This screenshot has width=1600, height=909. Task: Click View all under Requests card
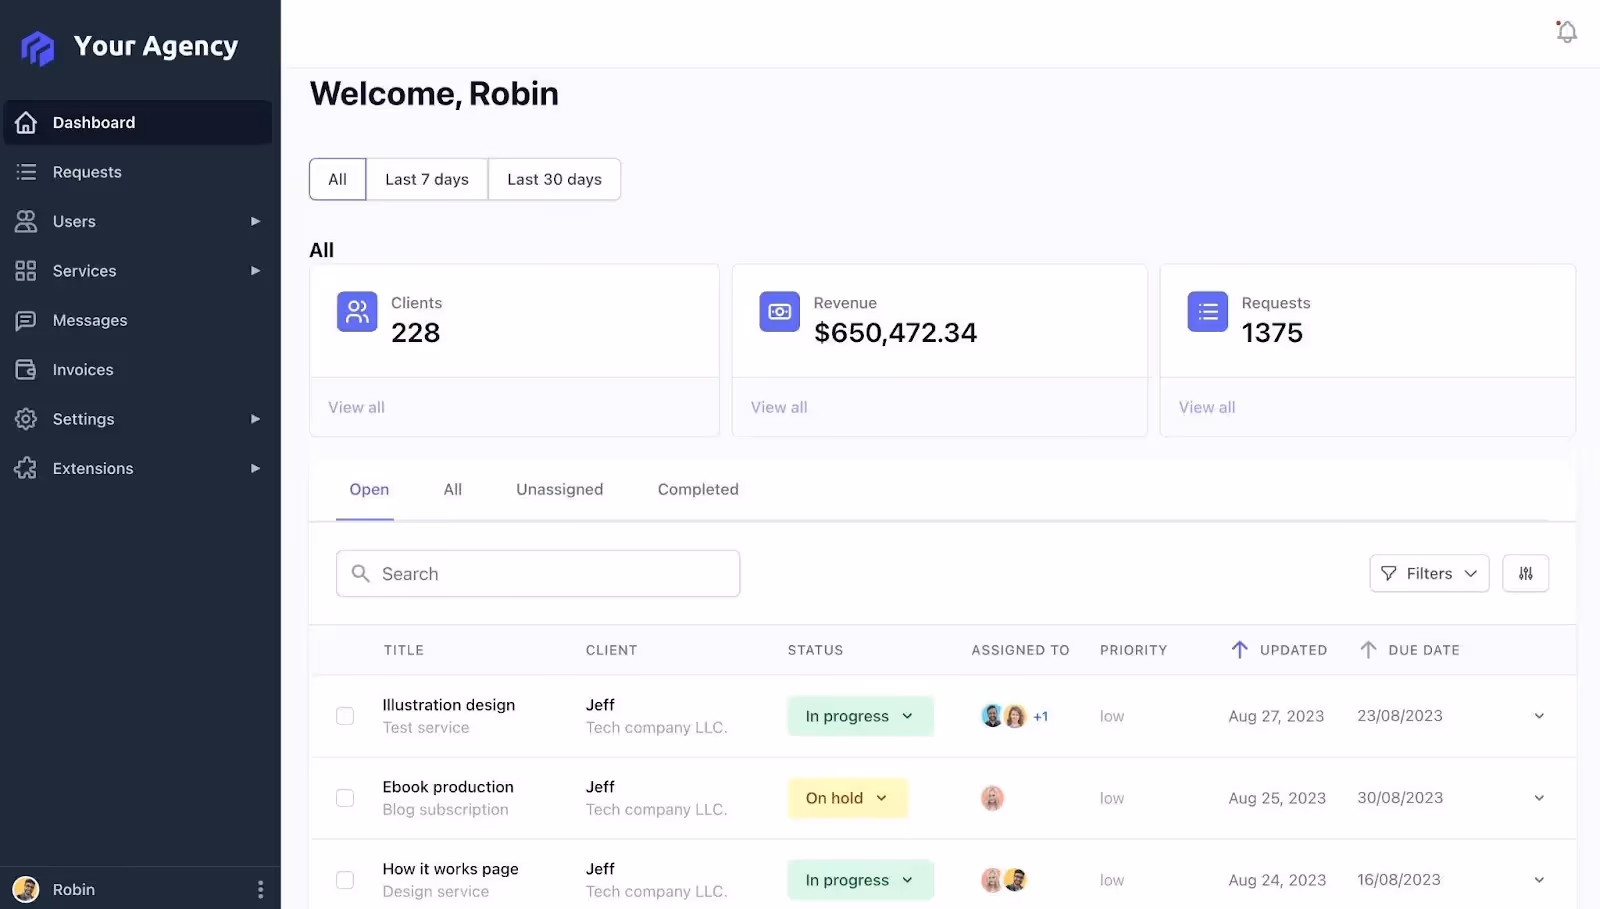tap(1207, 407)
